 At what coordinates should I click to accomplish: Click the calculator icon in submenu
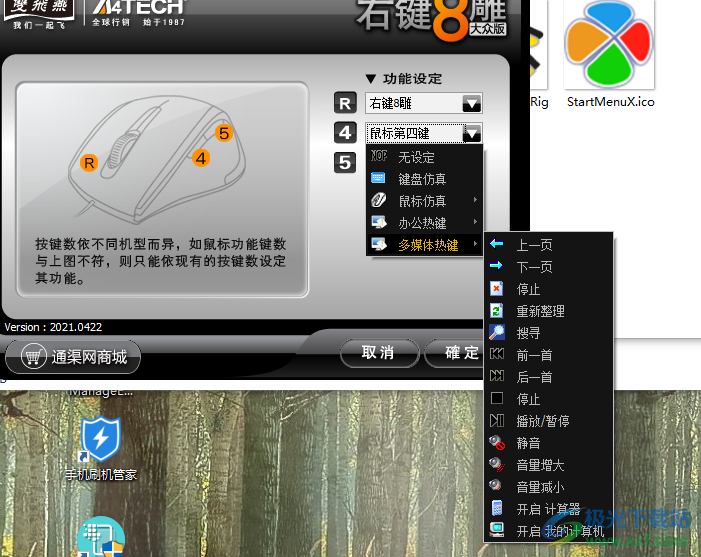(x=497, y=508)
